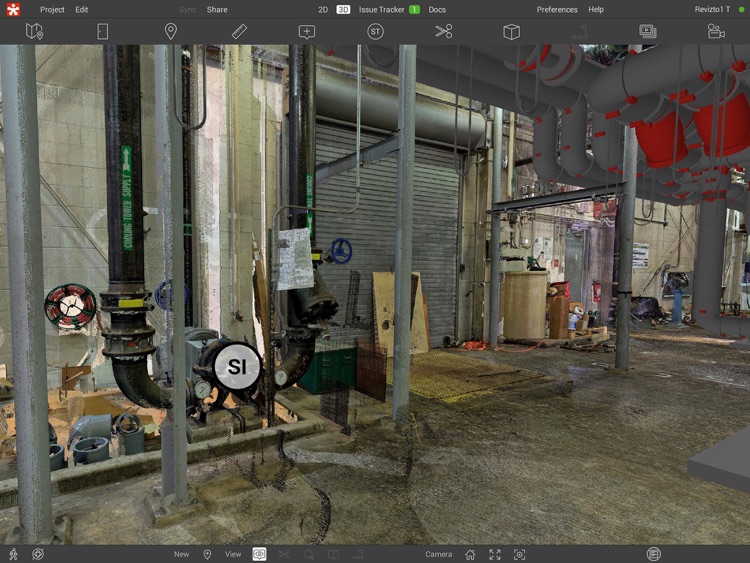
Task: Open the sheets door icon tool
Action: [102, 32]
